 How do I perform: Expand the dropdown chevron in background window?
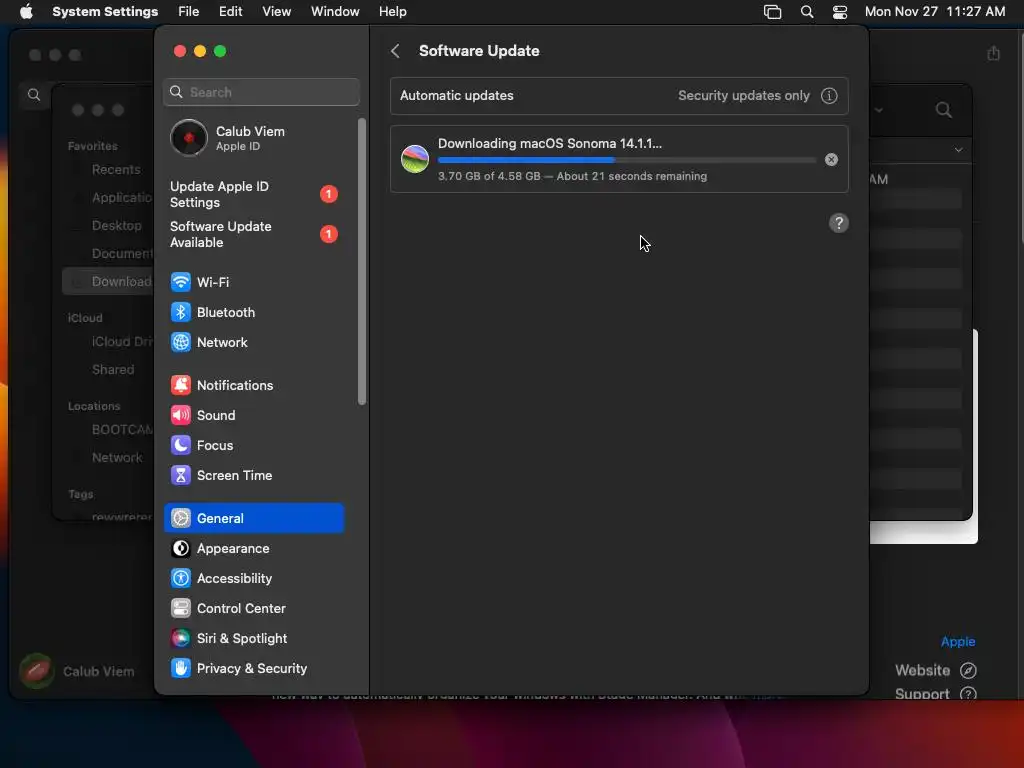pyautogui.click(x=958, y=150)
